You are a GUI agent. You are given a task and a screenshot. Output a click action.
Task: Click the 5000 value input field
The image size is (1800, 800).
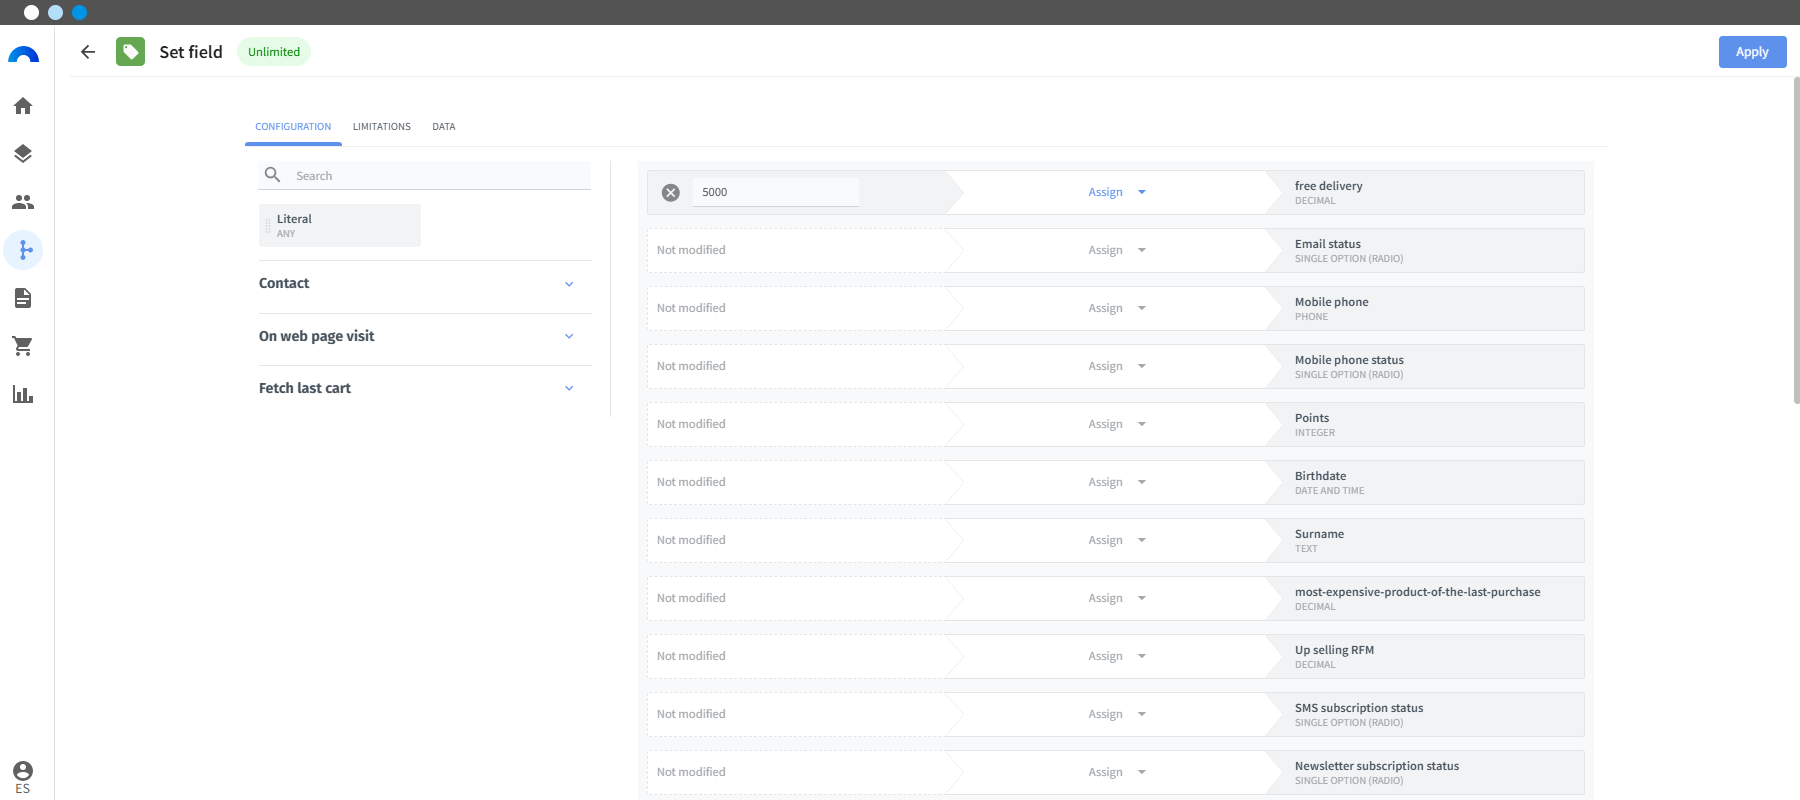pos(776,192)
